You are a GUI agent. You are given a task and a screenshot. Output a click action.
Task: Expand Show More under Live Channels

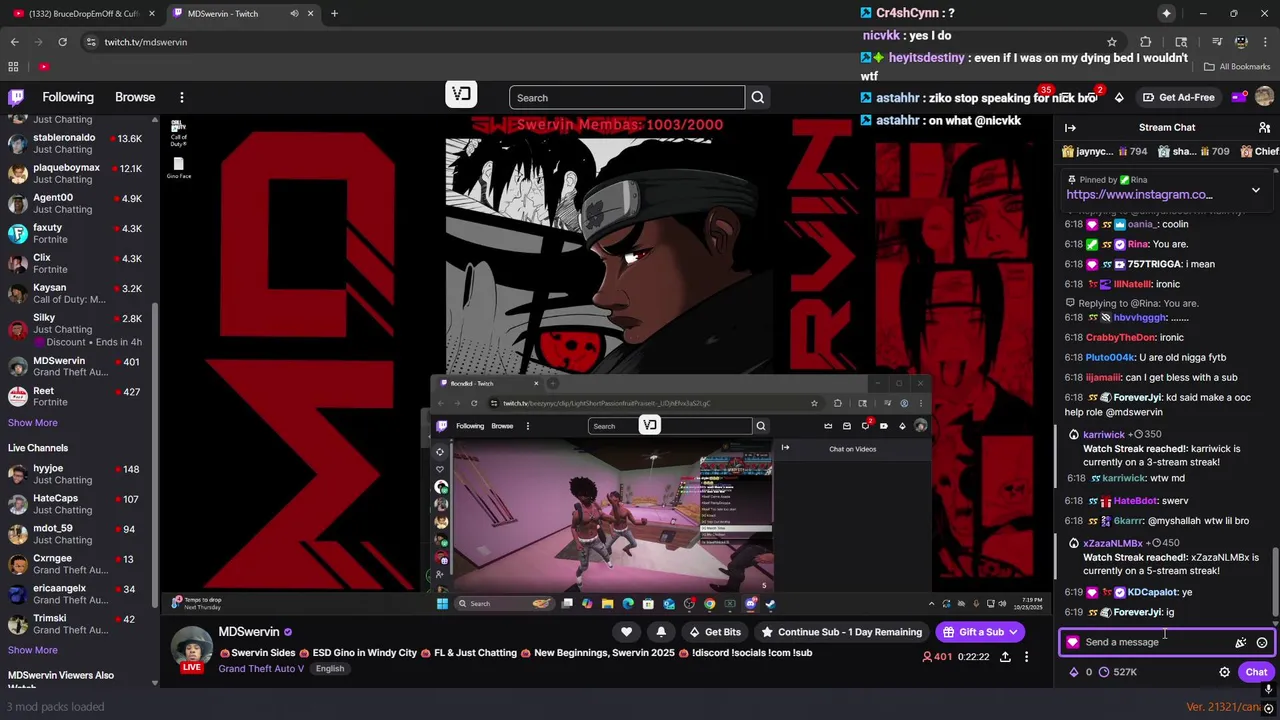click(x=32, y=651)
